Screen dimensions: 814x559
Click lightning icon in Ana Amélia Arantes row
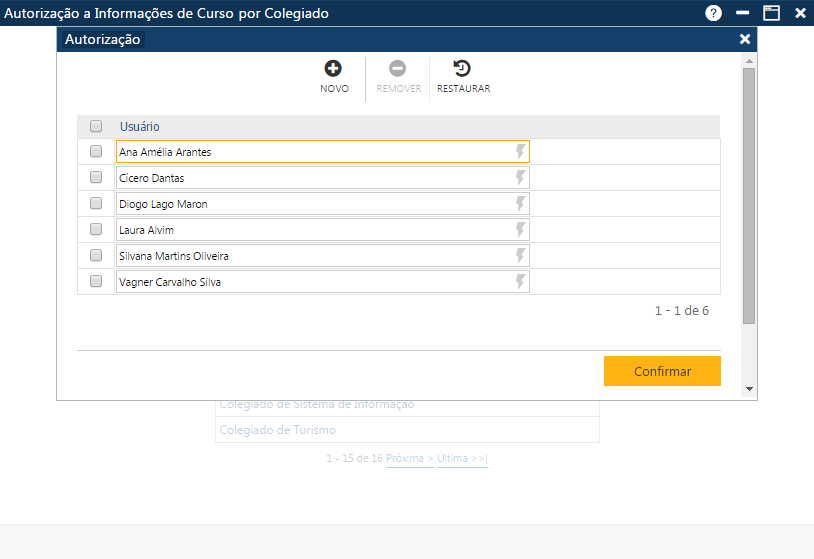[x=520, y=151]
